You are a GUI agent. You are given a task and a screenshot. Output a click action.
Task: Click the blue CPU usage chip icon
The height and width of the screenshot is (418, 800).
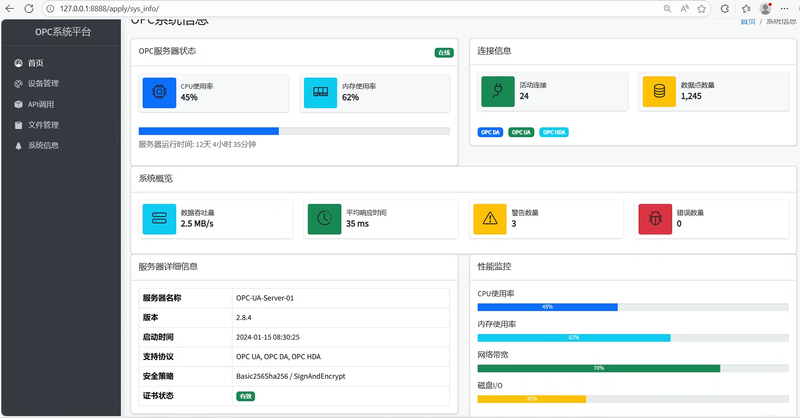[159, 93]
